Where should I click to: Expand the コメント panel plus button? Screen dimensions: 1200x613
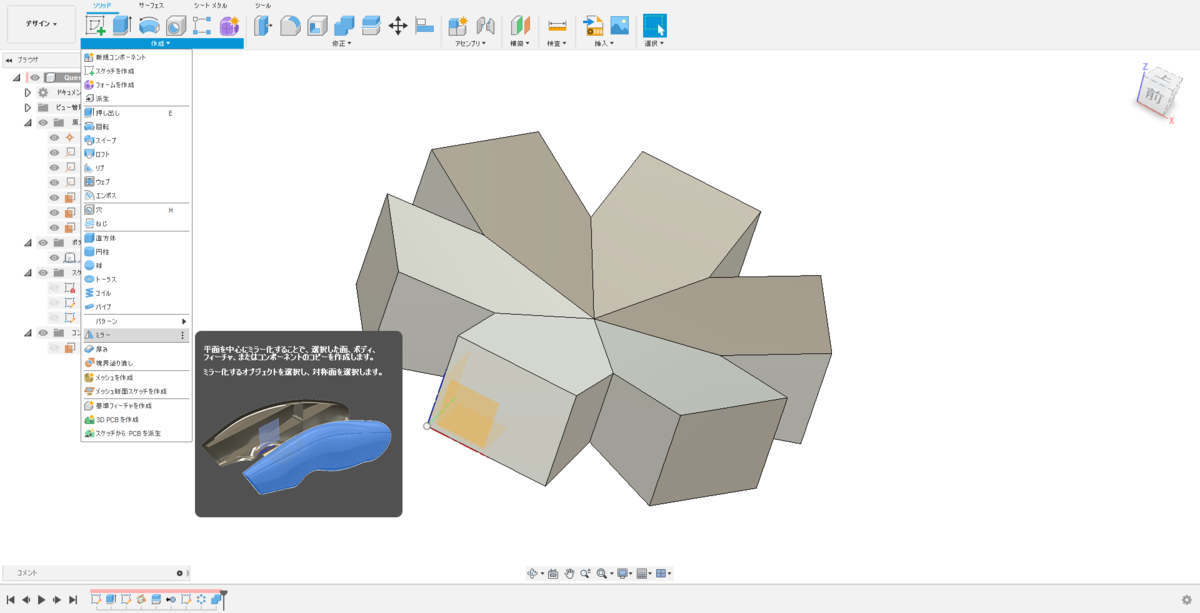pyautogui.click(x=179, y=573)
